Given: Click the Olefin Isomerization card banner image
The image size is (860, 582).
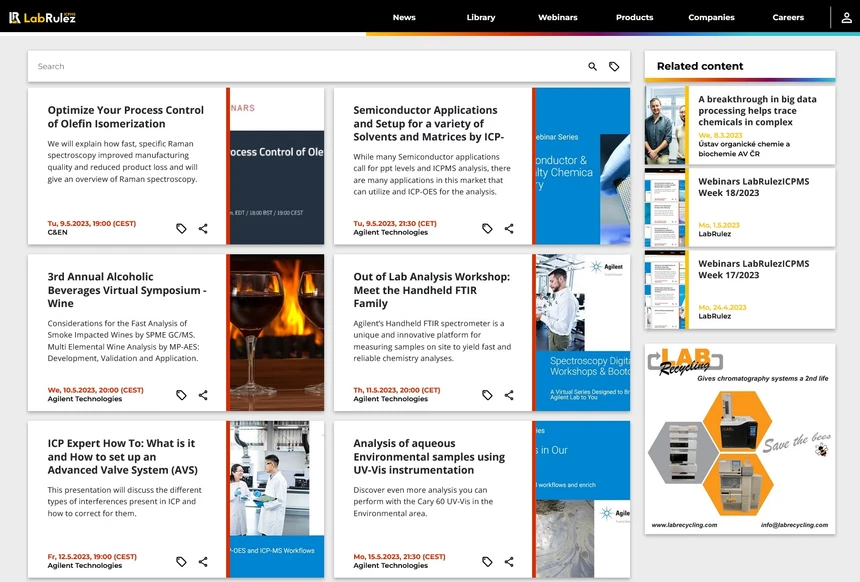Looking at the screenshot, I should click(x=276, y=166).
